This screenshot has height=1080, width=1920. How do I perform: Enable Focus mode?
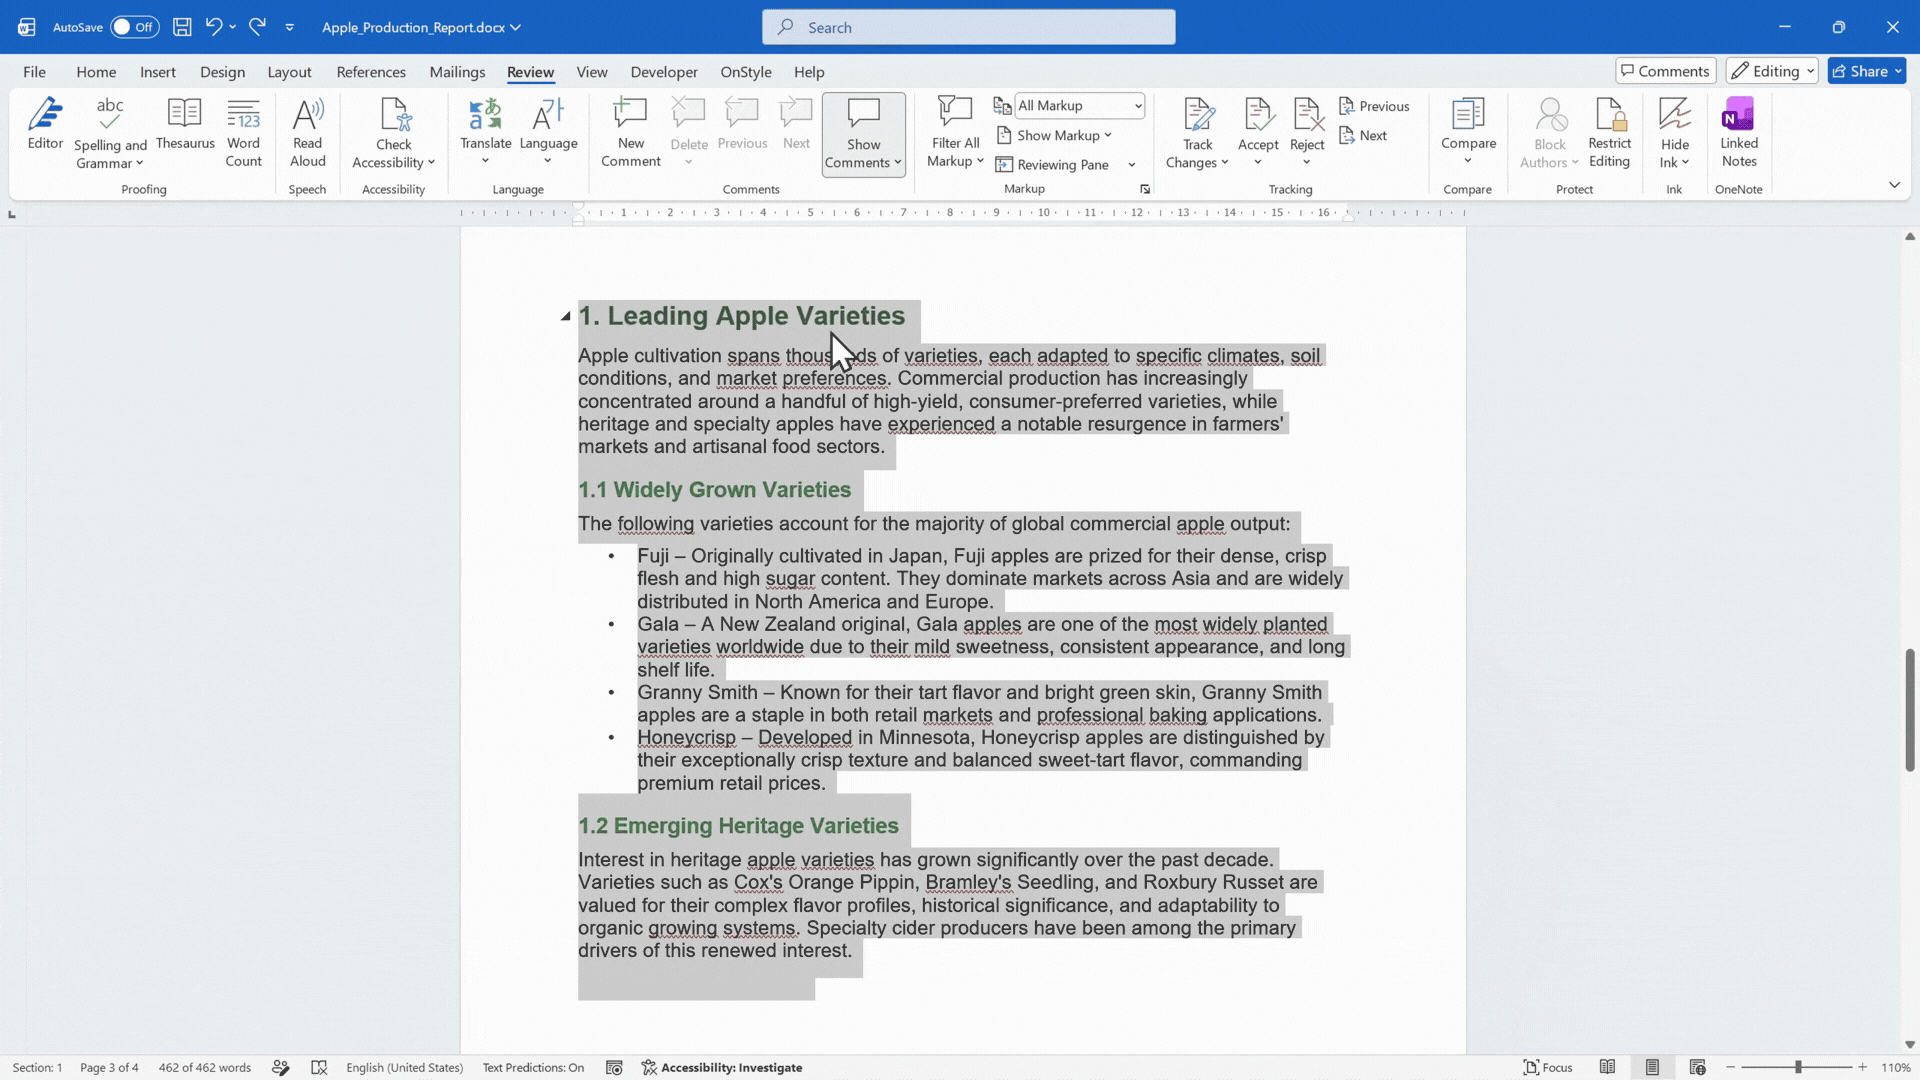(x=1547, y=1068)
